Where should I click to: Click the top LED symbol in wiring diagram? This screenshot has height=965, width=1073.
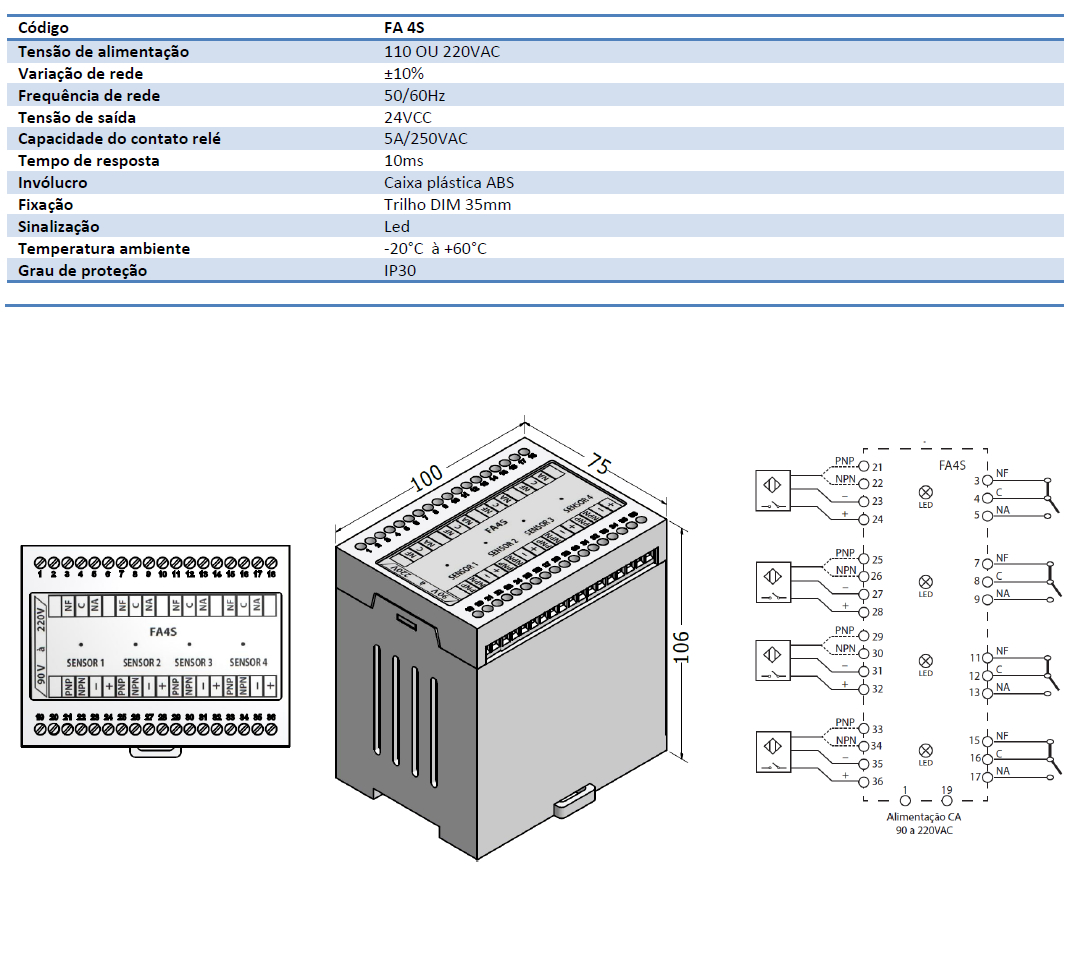tap(925, 491)
